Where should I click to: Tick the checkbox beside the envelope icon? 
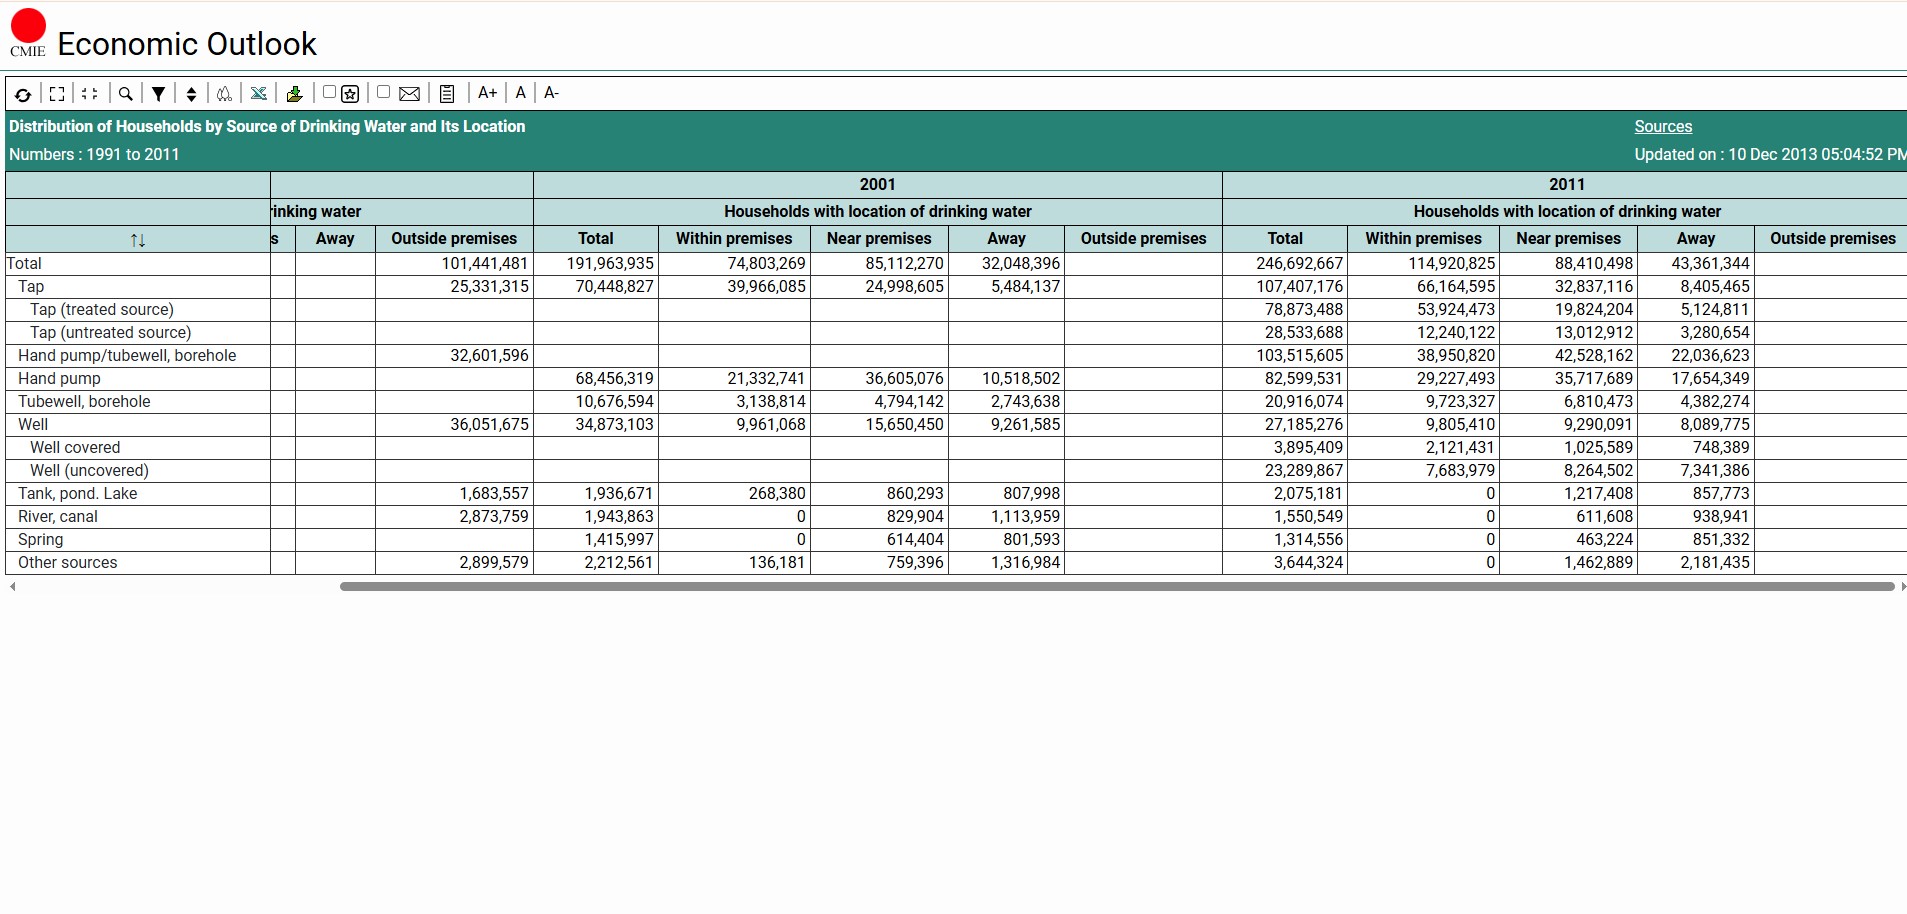383,92
